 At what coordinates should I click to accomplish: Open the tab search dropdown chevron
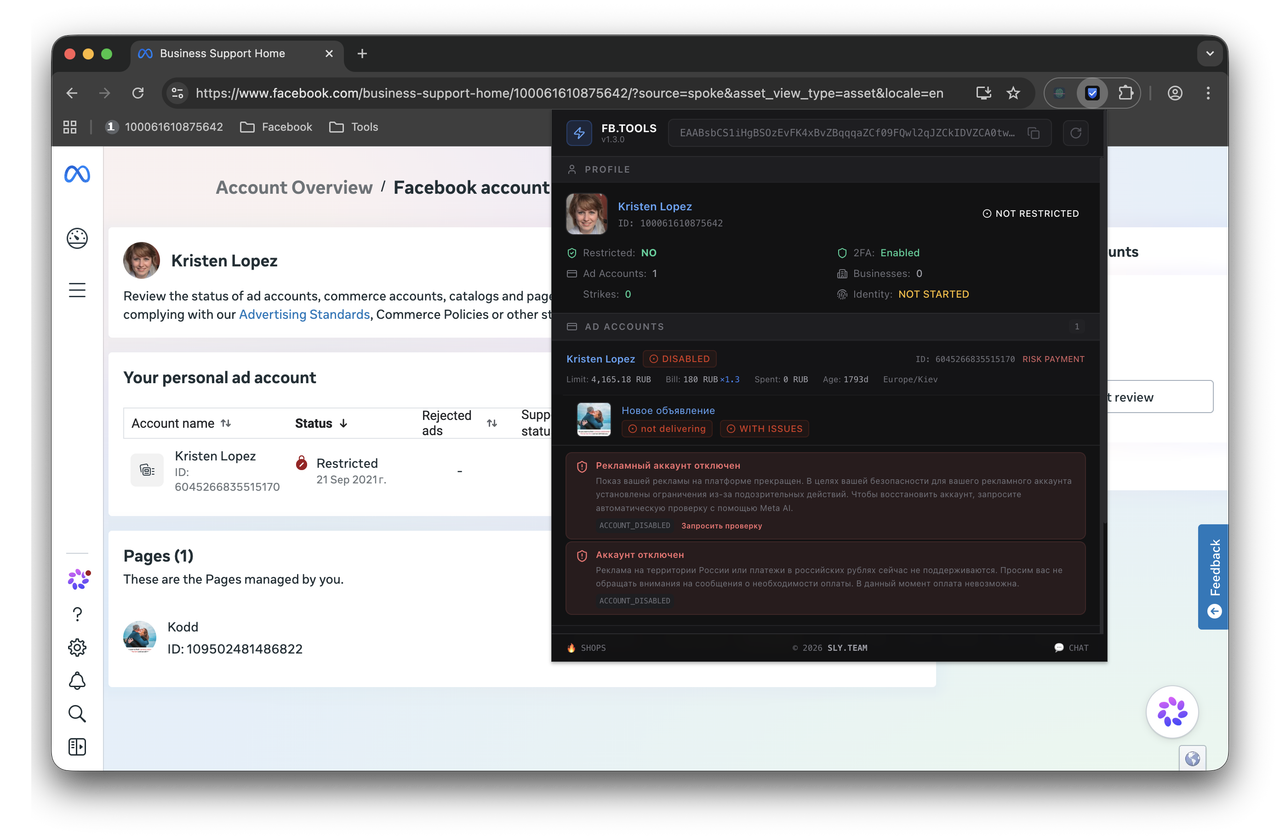click(1209, 53)
